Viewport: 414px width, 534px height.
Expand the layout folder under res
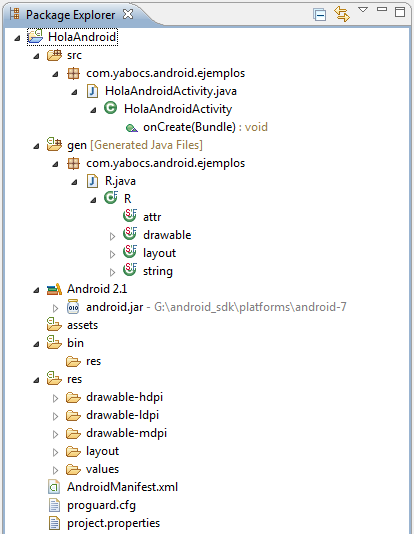[55, 453]
